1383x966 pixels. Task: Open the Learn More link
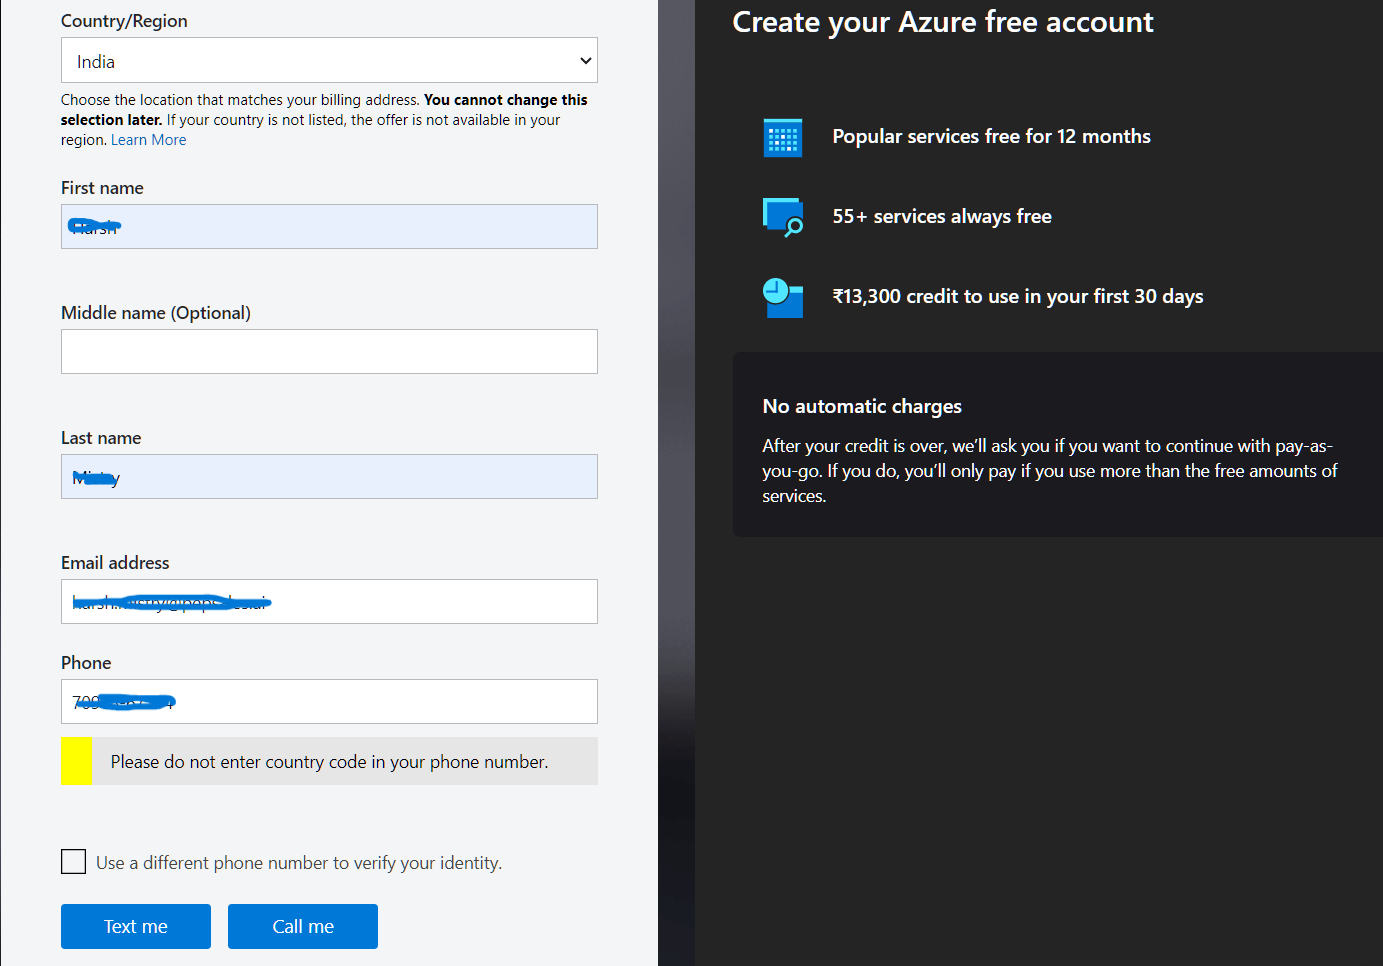(x=148, y=139)
